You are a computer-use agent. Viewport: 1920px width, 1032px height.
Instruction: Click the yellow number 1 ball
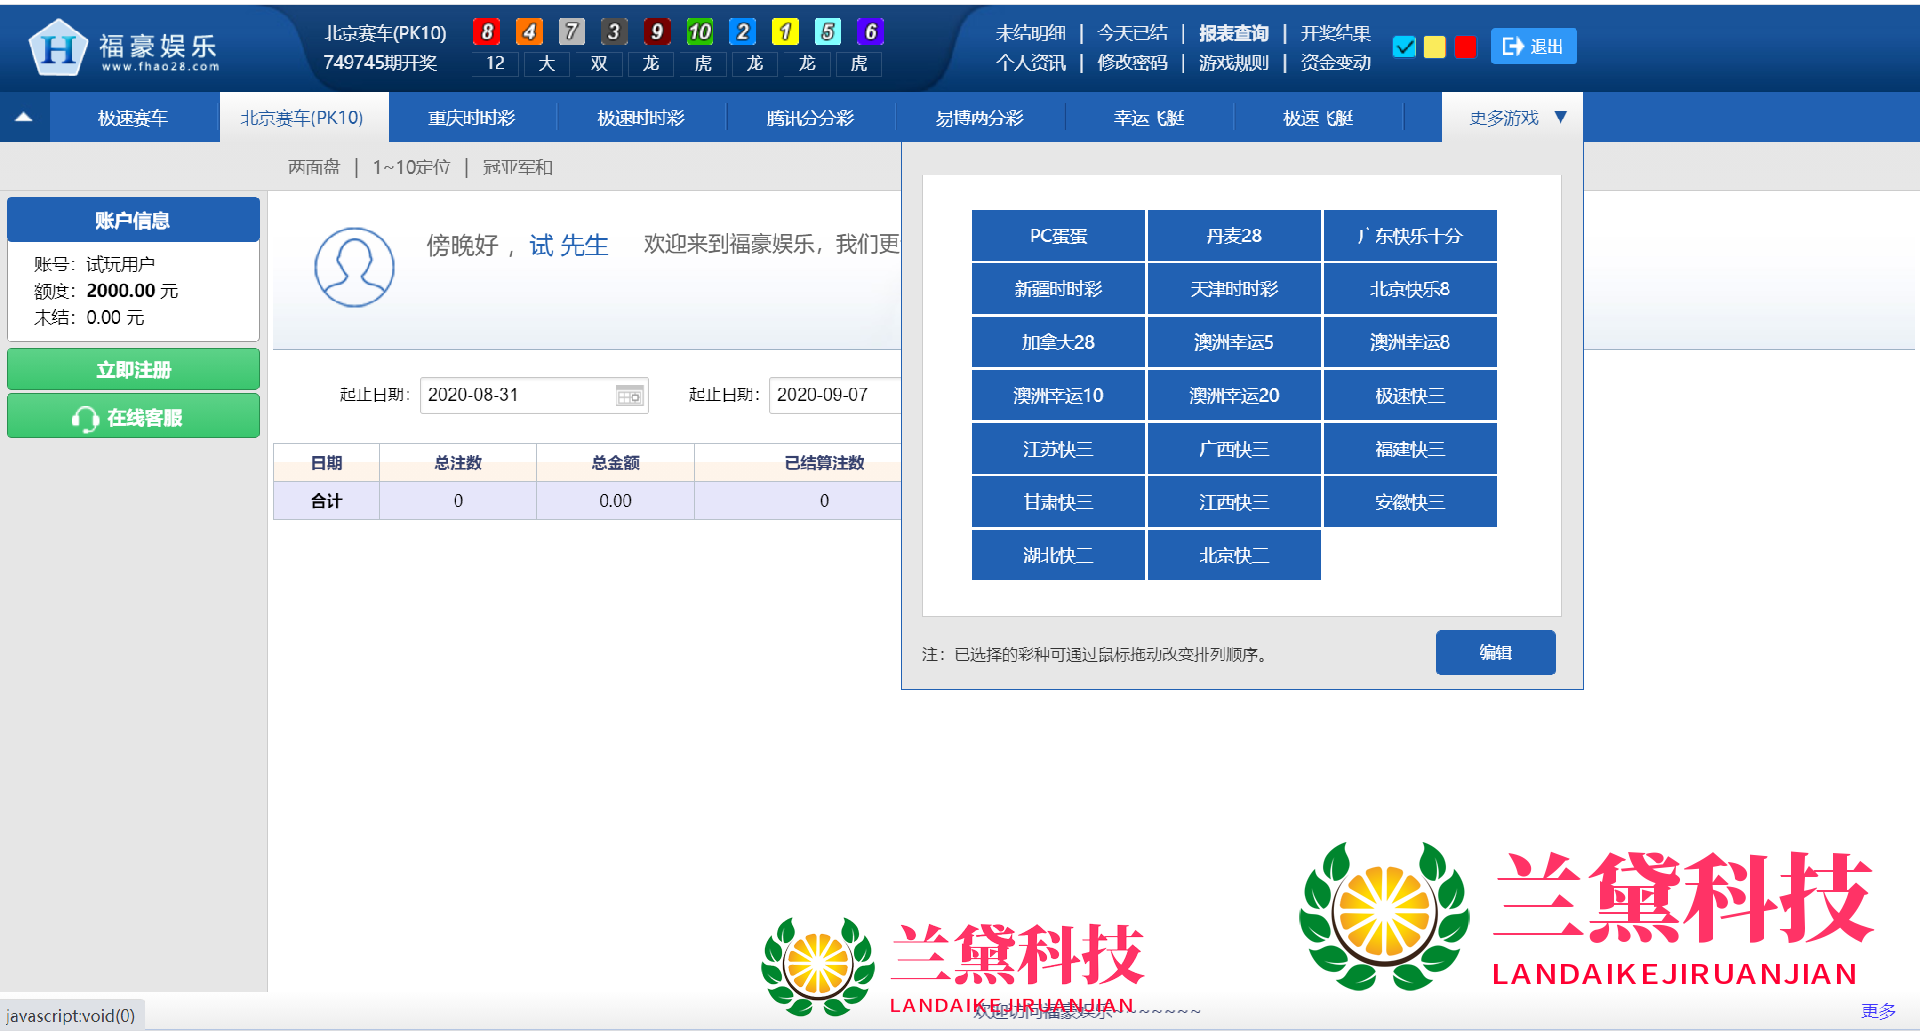785,32
